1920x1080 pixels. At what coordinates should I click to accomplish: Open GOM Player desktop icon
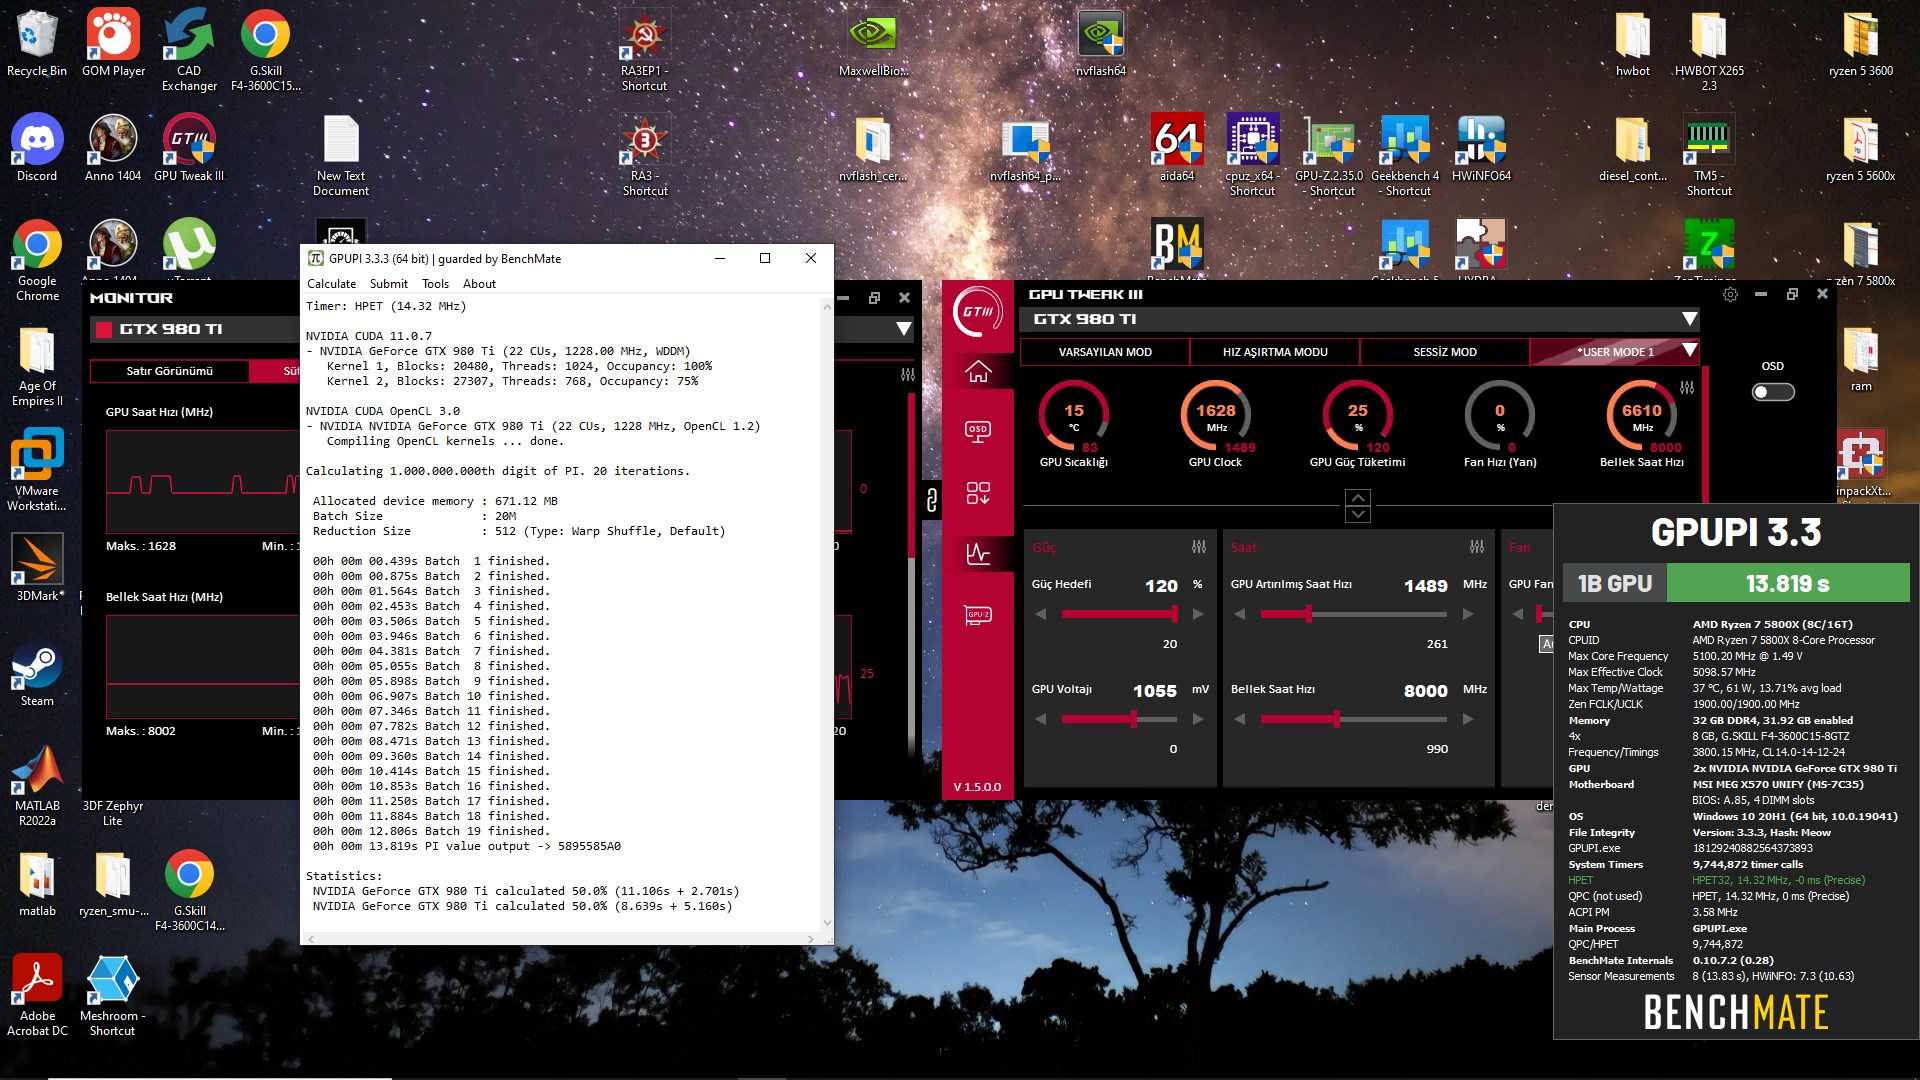pyautogui.click(x=113, y=44)
